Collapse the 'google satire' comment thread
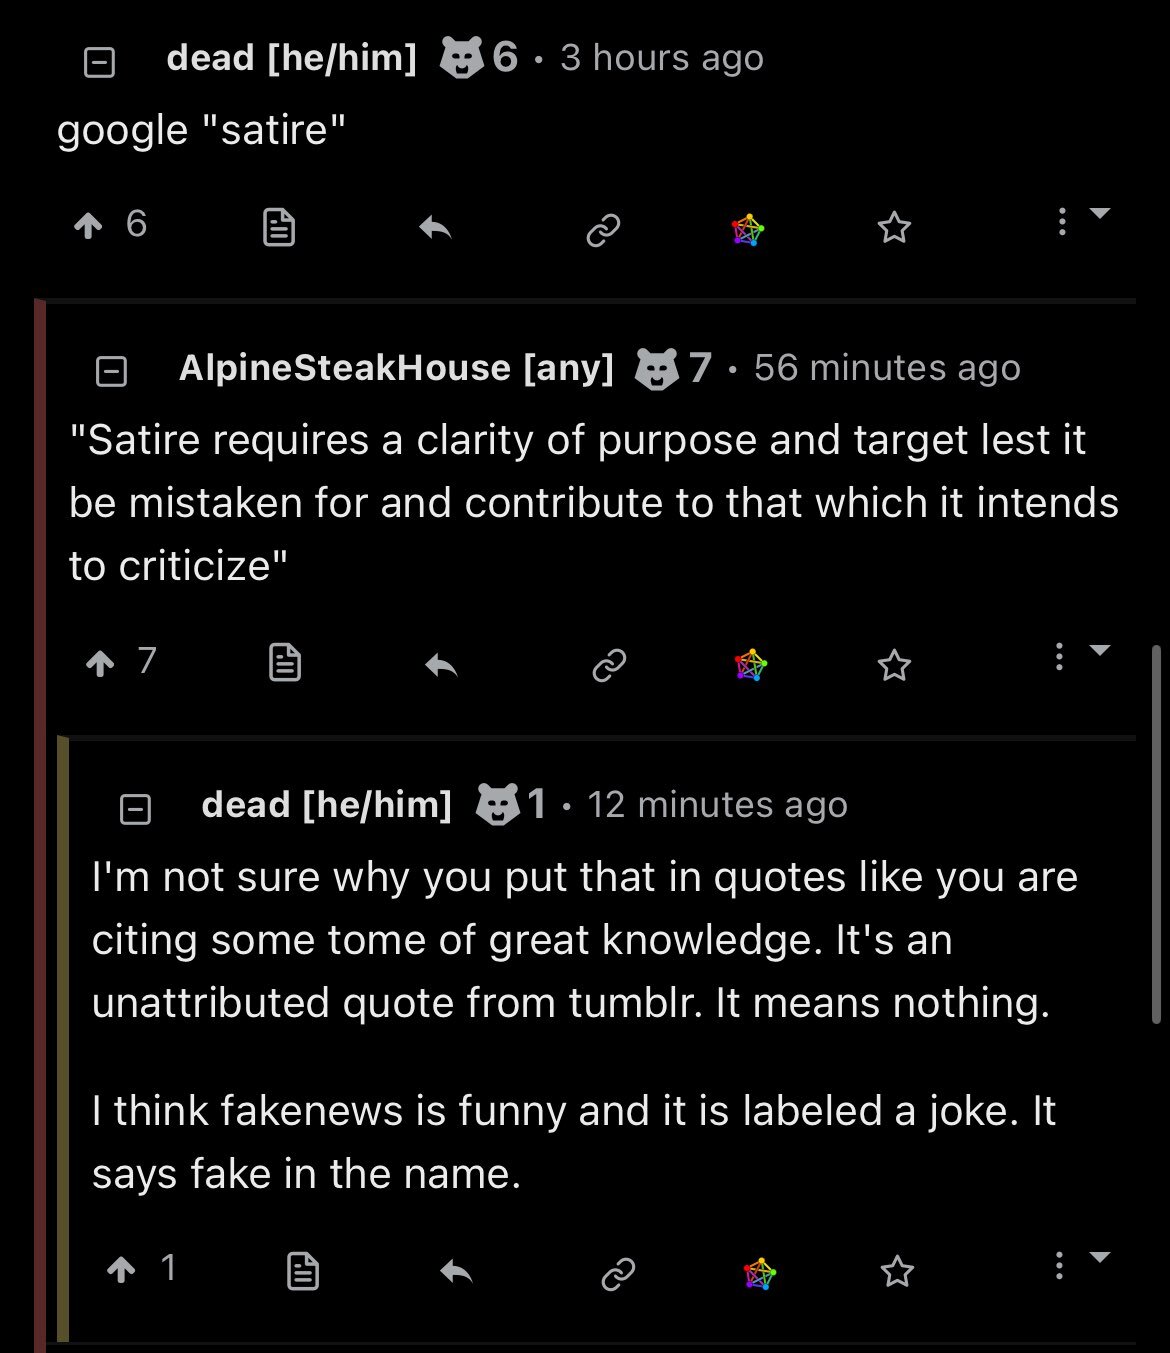This screenshot has height=1353, width=1170. (99, 63)
